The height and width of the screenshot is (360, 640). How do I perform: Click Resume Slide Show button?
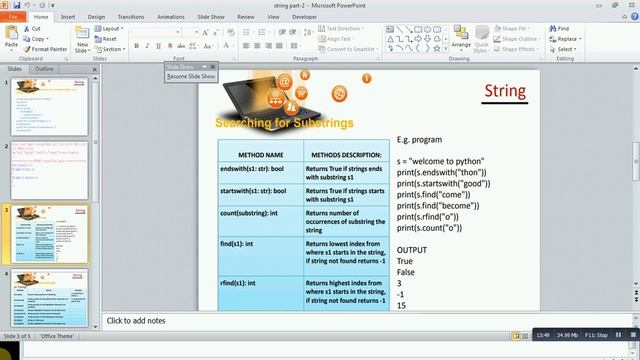191,76
